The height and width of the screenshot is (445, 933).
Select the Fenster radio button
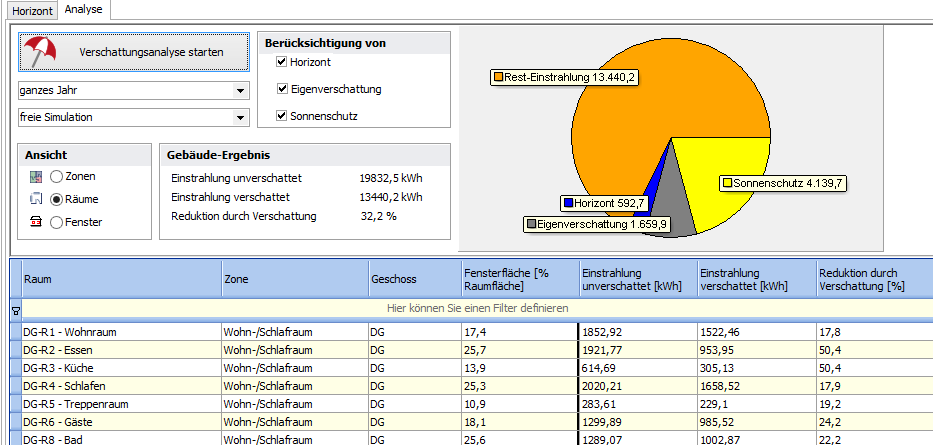57,222
